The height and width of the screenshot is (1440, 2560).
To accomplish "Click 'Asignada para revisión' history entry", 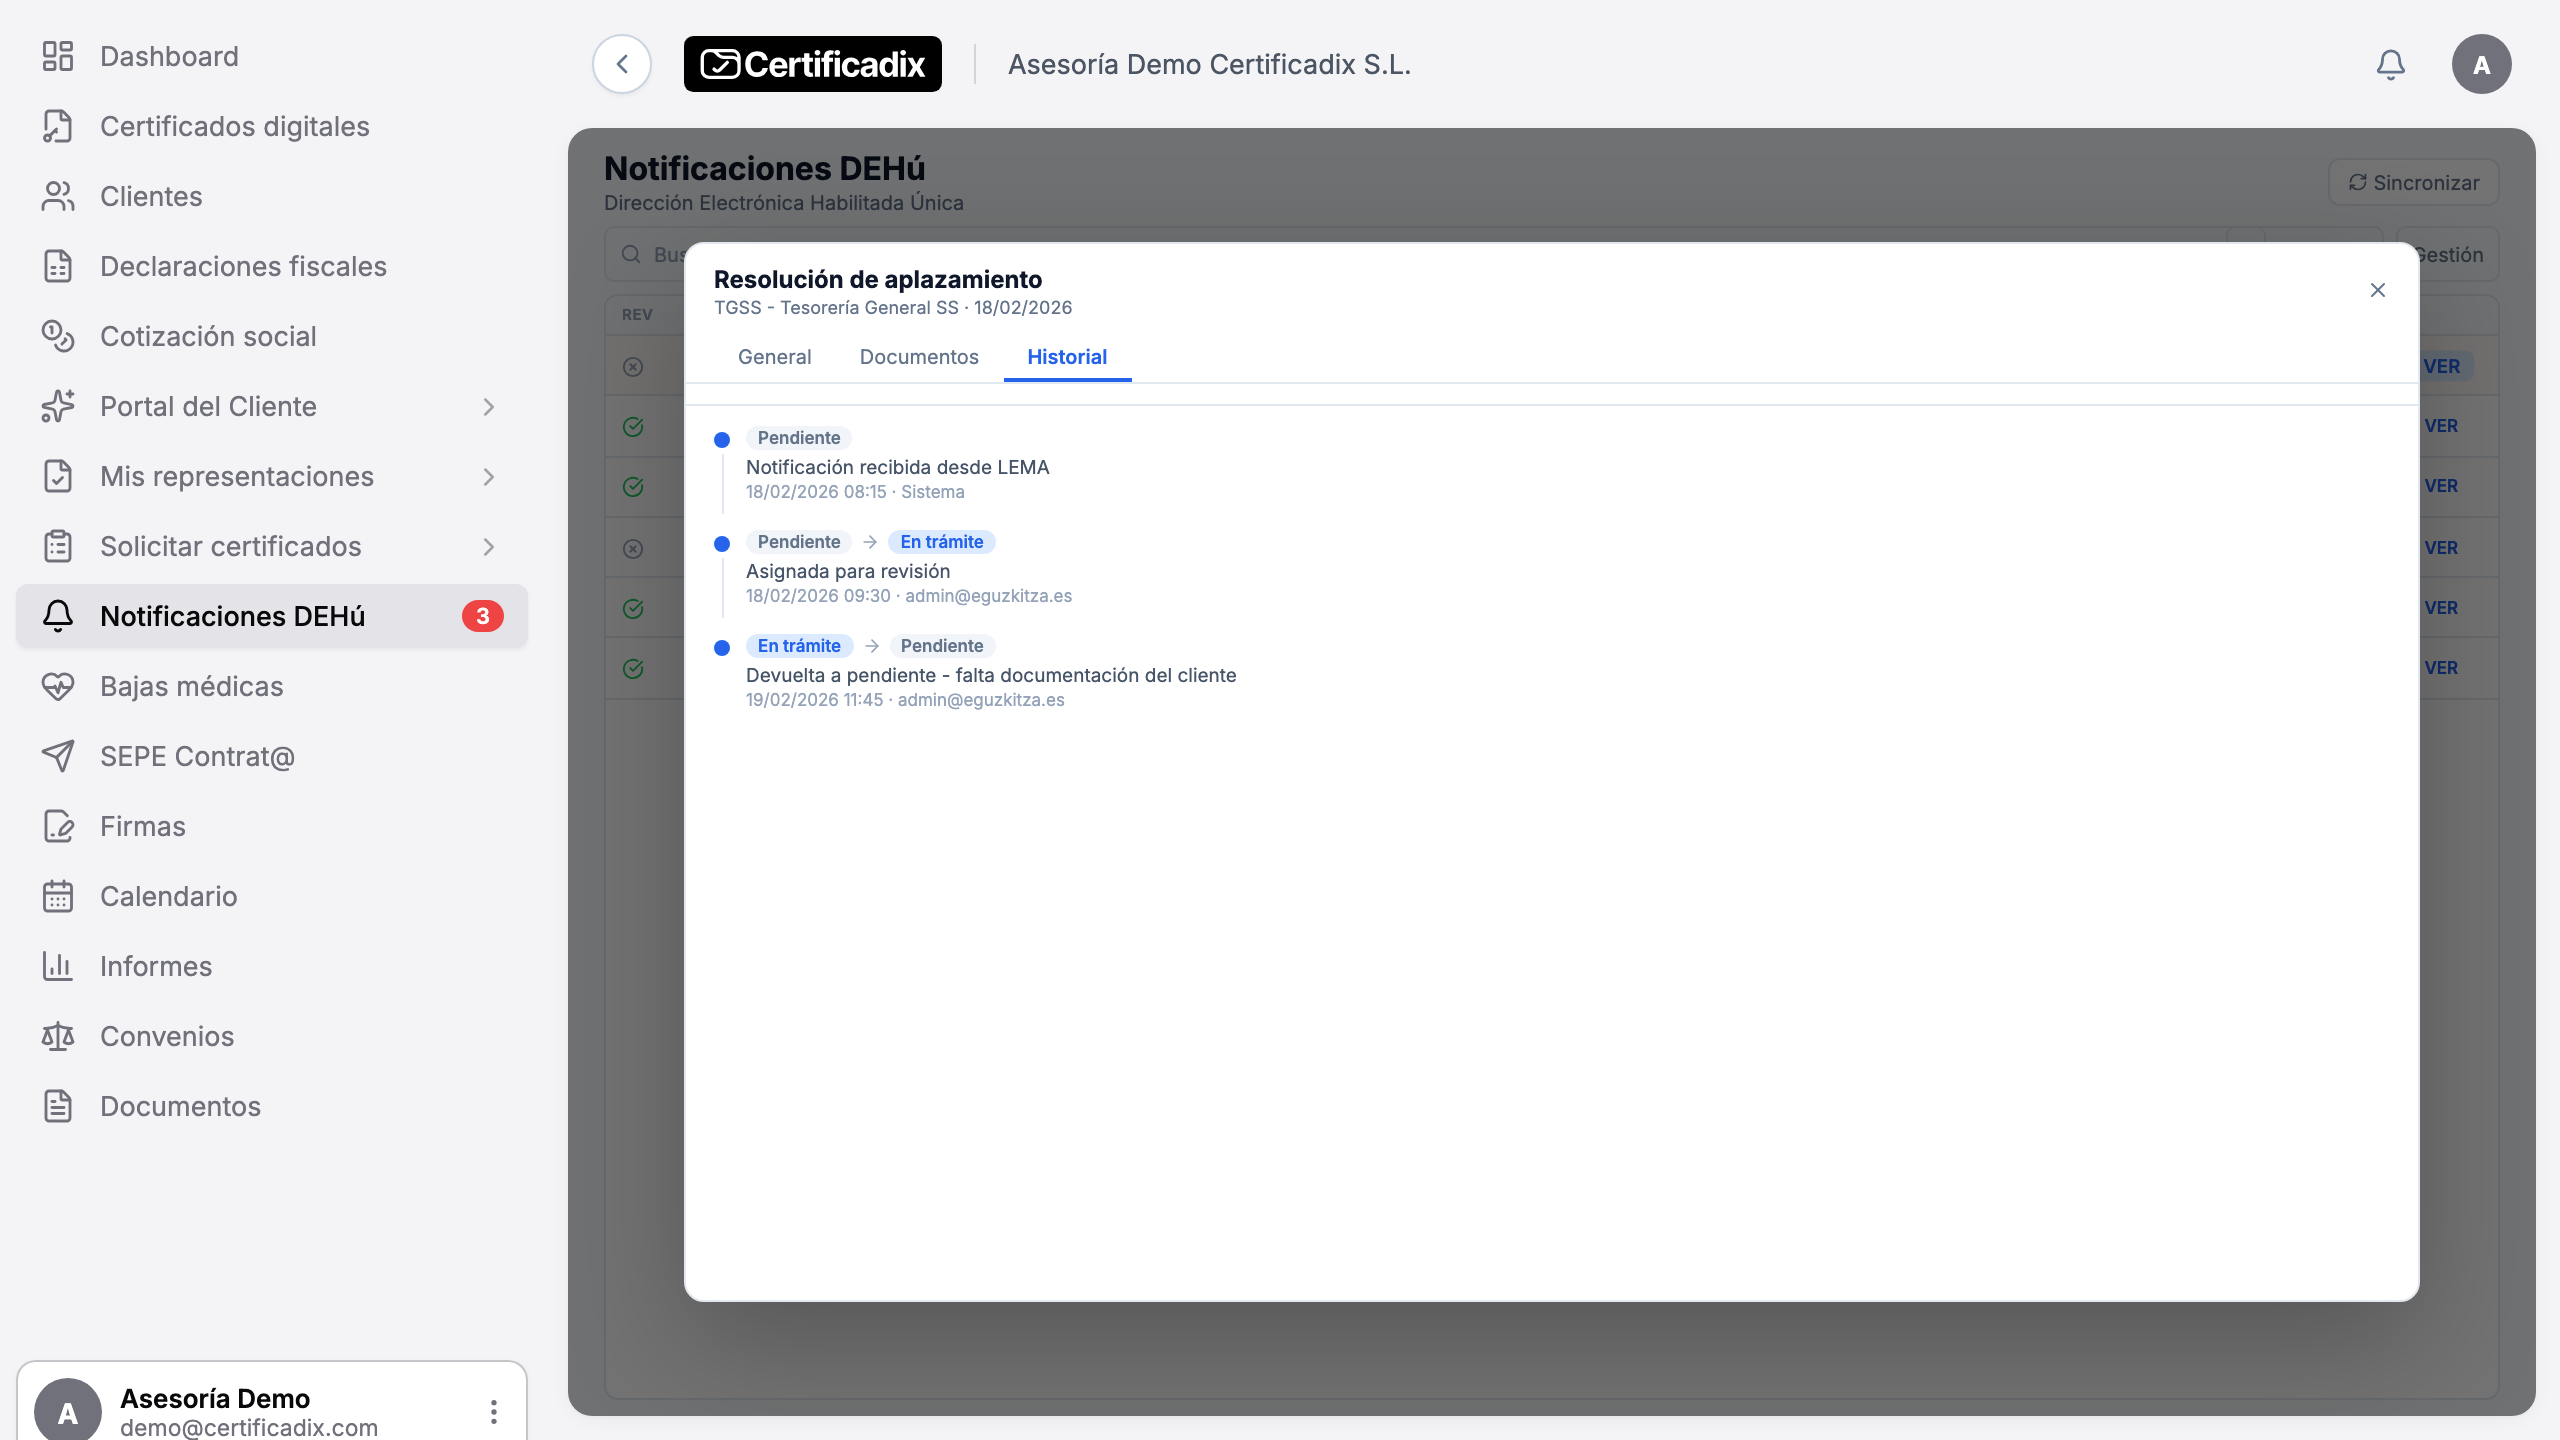I will 848,571.
